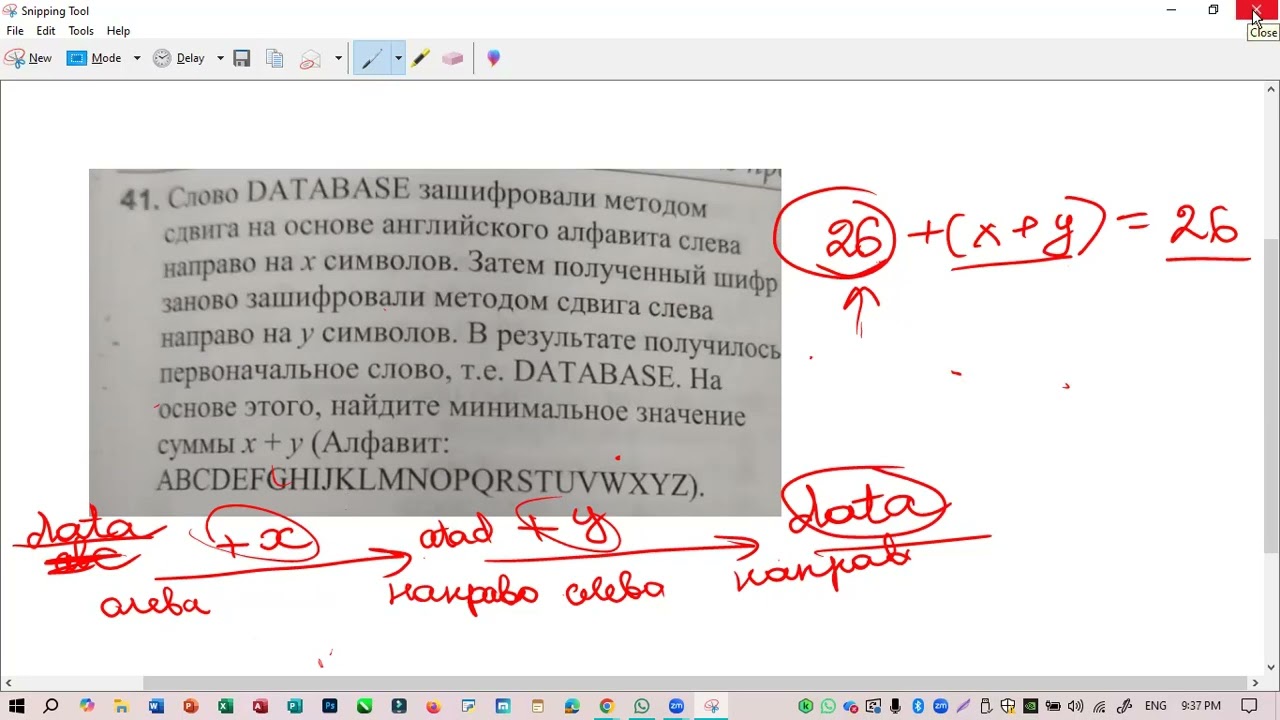Open the Delay dropdown arrow

tap(220, 58)
